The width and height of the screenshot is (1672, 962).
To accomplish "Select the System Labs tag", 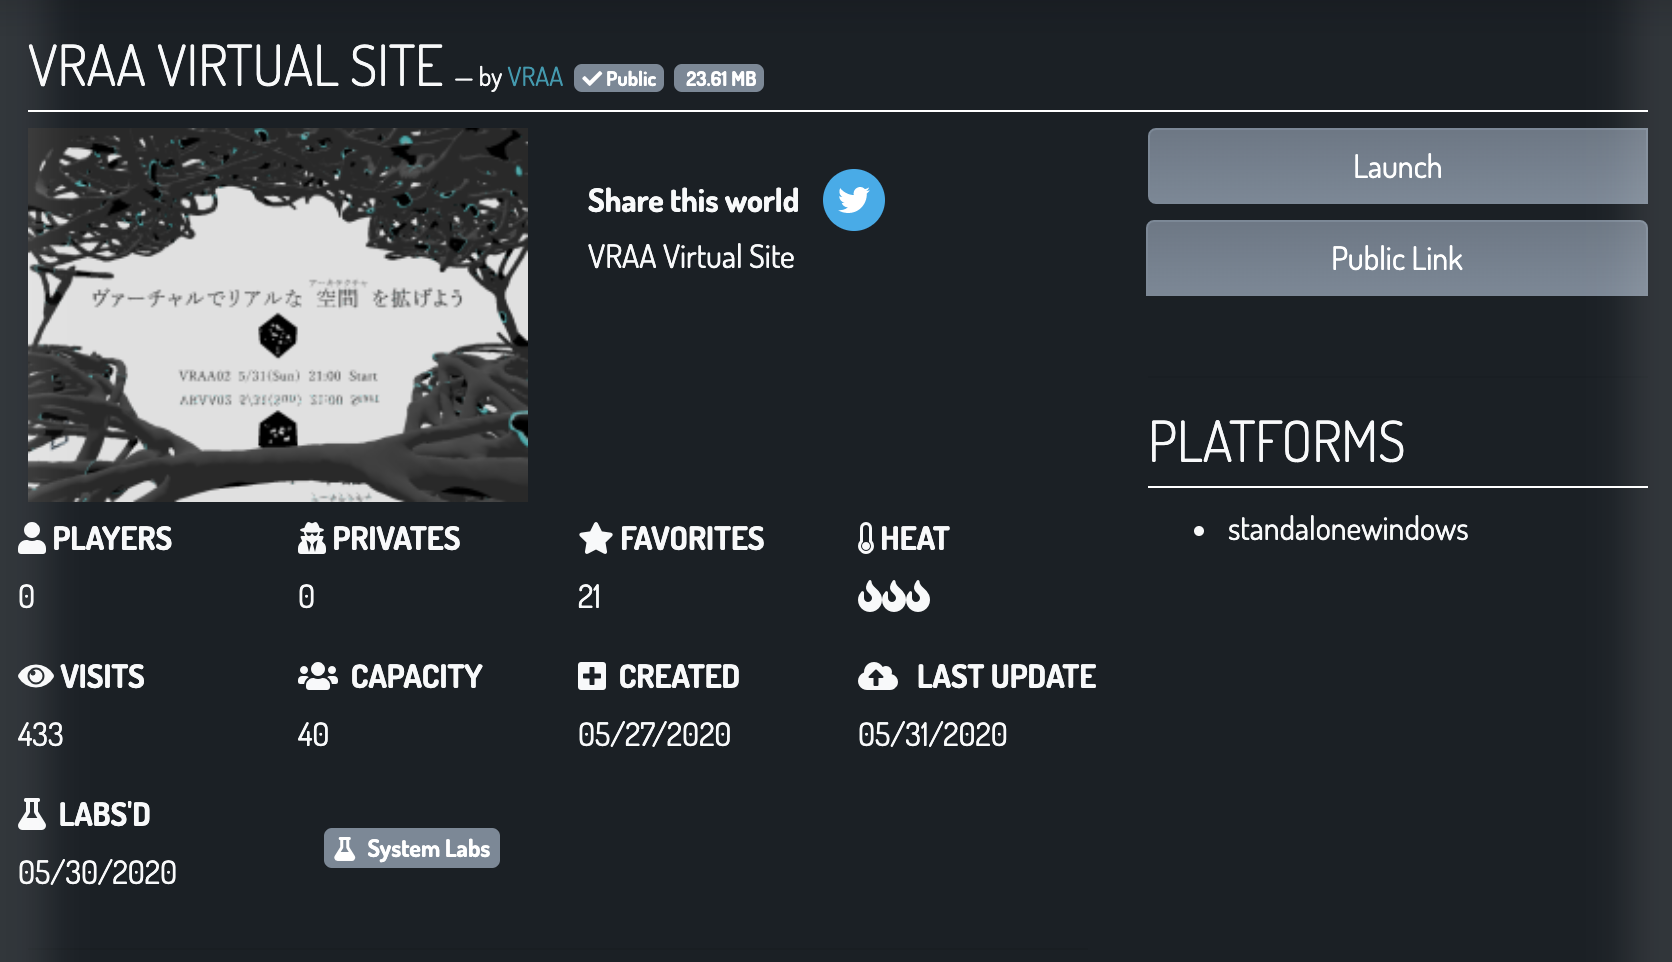I will [412, 848].
